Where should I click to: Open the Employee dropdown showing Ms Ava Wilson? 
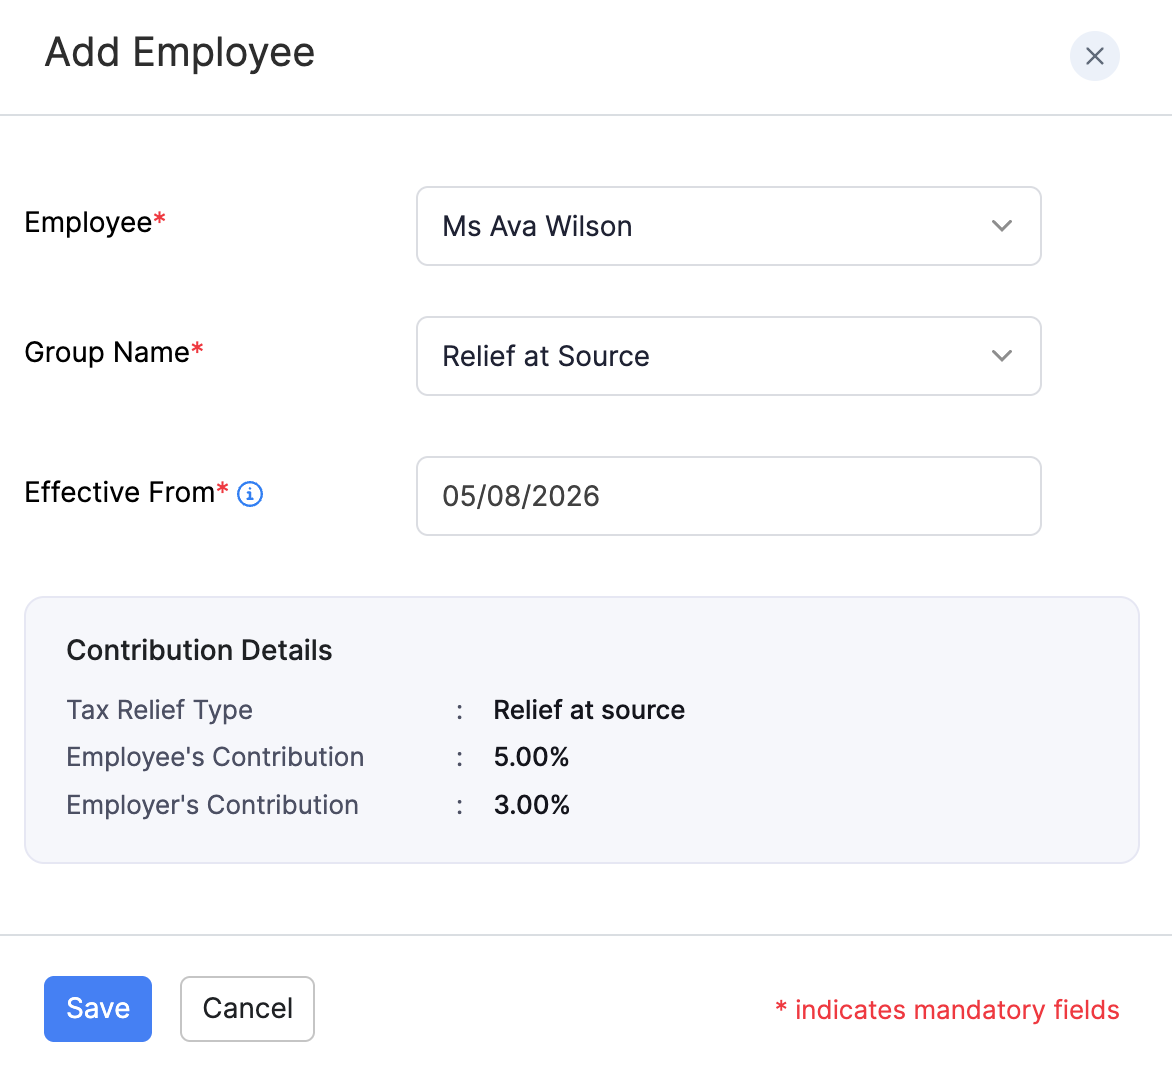pyautogui.click(x=728, y=226)
